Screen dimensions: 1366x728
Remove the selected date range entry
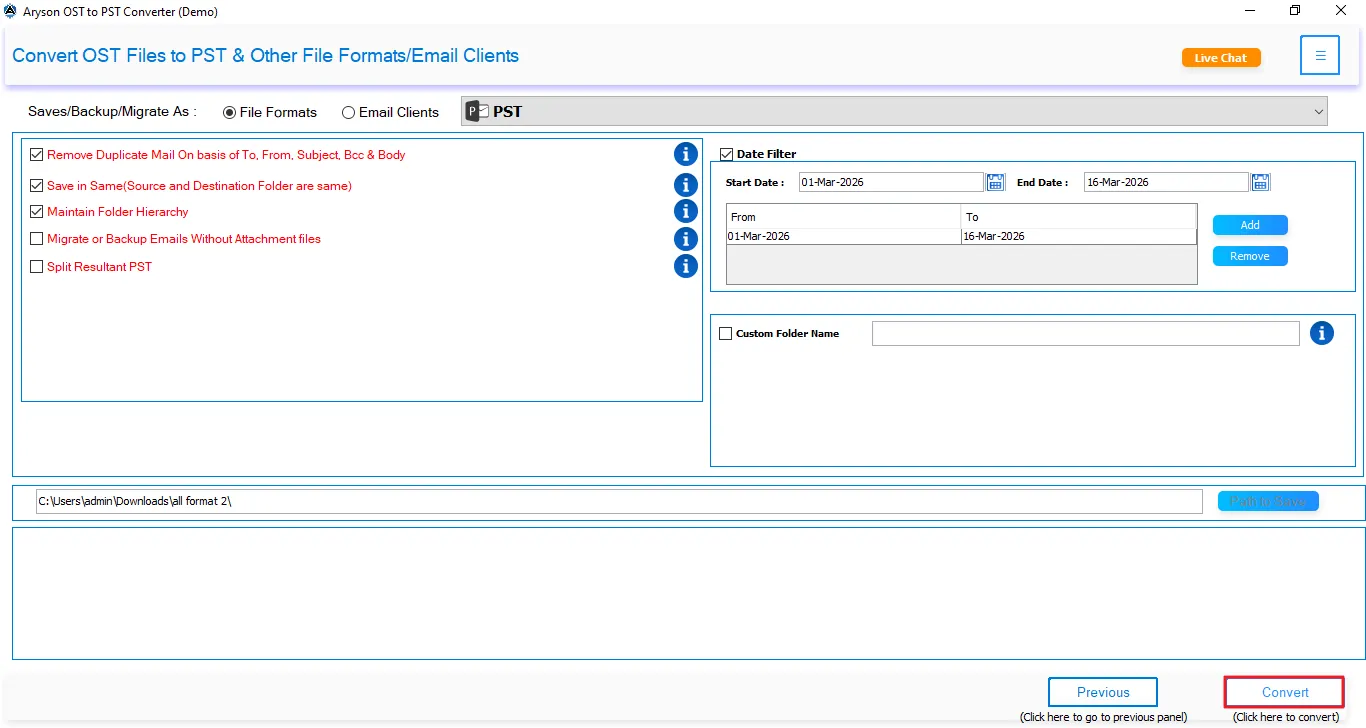(1249, 255)
